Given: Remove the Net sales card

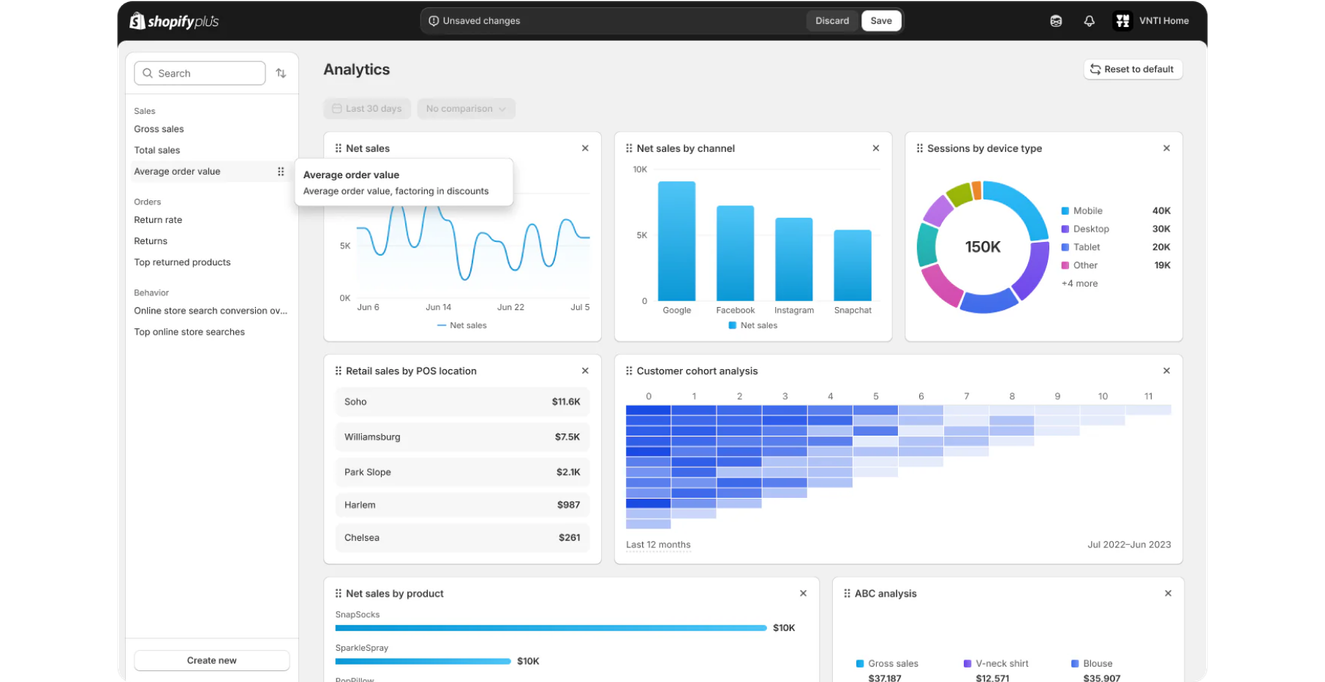Looking at the screenshot, I should (x=585, y=148).
